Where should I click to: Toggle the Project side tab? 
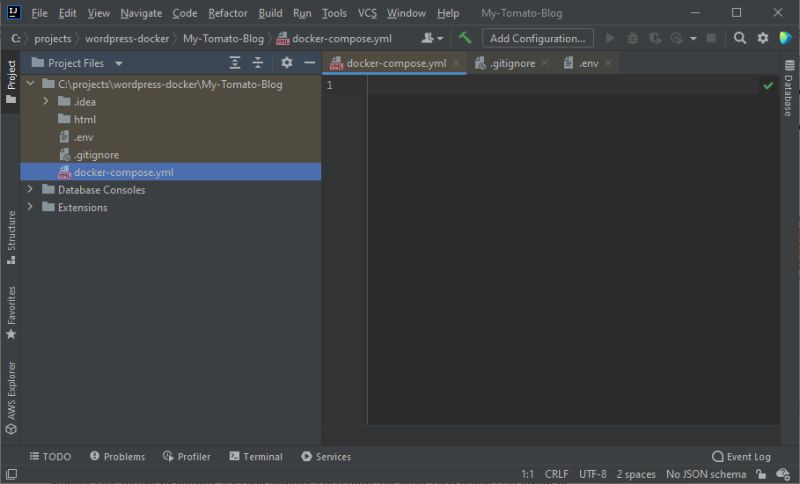point(11,82)
